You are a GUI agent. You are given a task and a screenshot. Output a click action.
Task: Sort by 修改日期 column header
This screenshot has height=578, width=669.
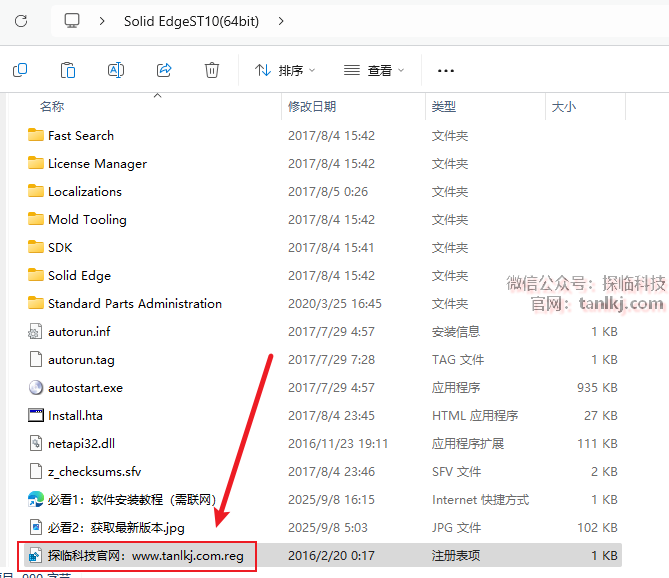click(x=312, y=106)
